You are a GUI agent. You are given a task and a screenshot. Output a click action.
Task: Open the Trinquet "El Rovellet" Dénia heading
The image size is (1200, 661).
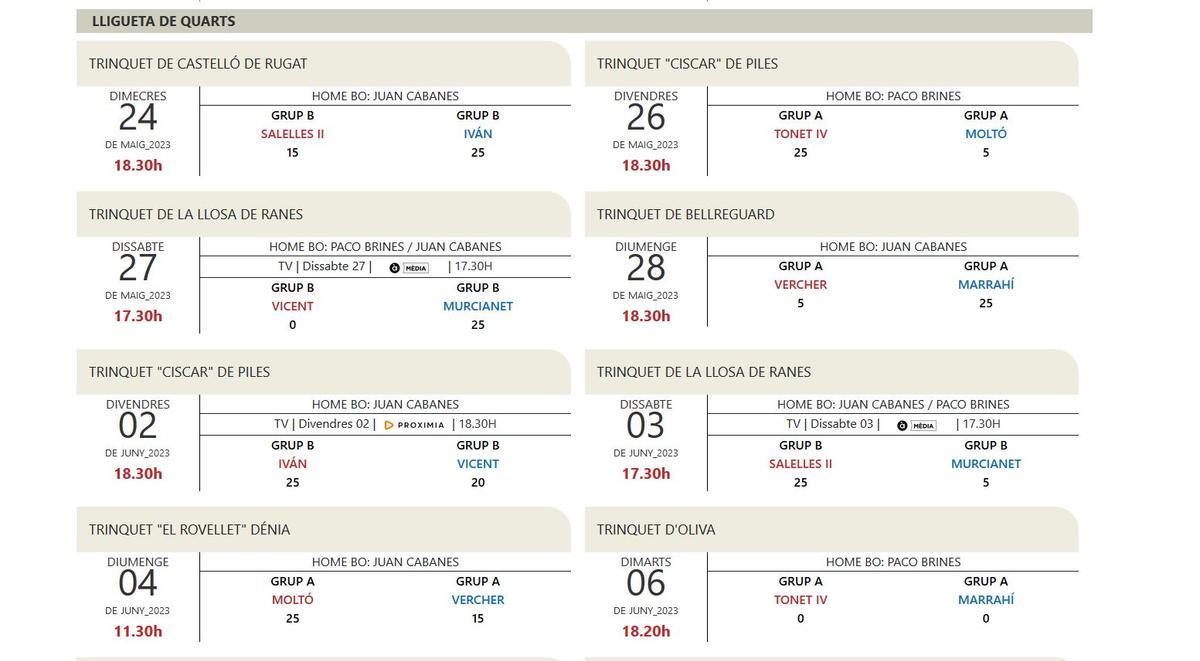(189, 530)
